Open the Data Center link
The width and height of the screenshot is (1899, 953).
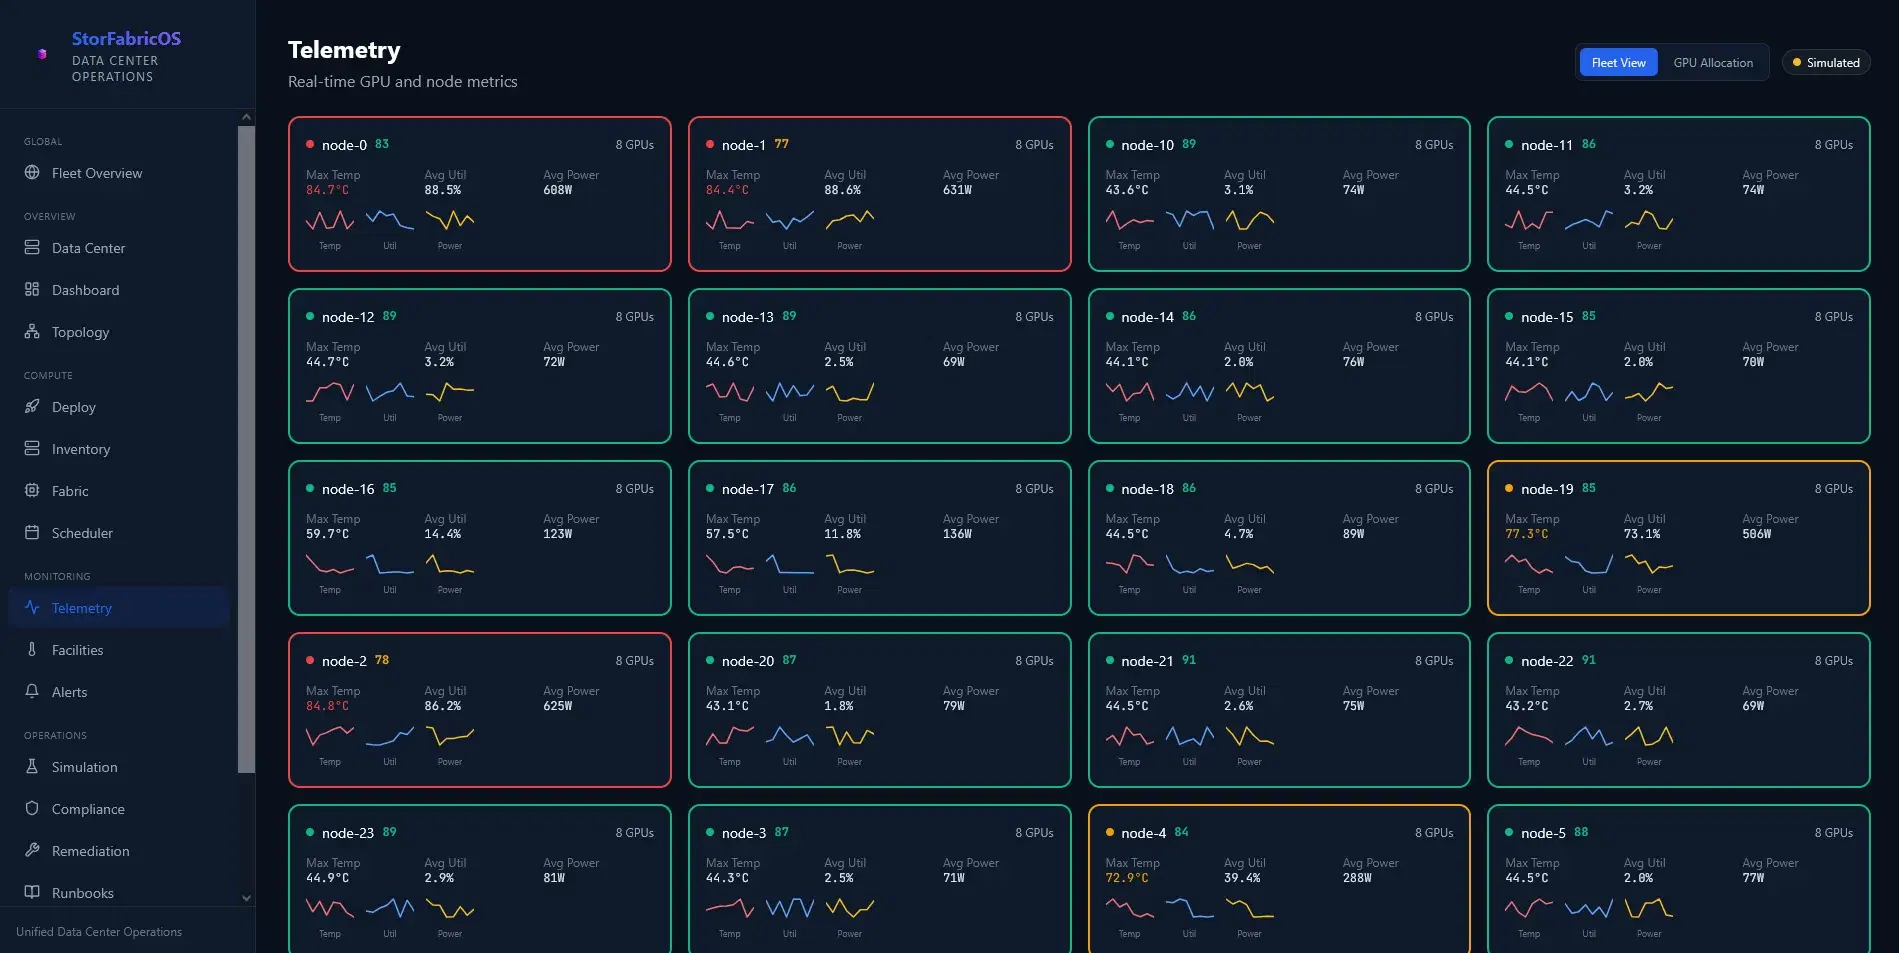(118, 248)
